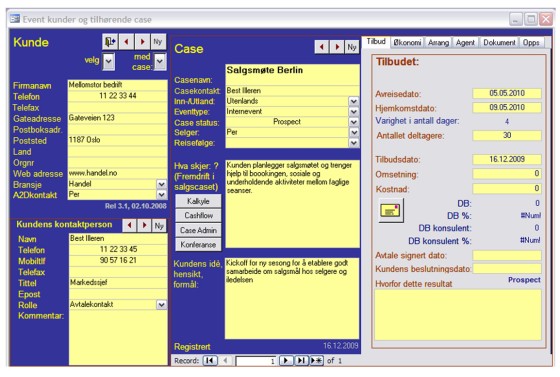Click the Hvorfor dette resultat text area

point(458,315)
